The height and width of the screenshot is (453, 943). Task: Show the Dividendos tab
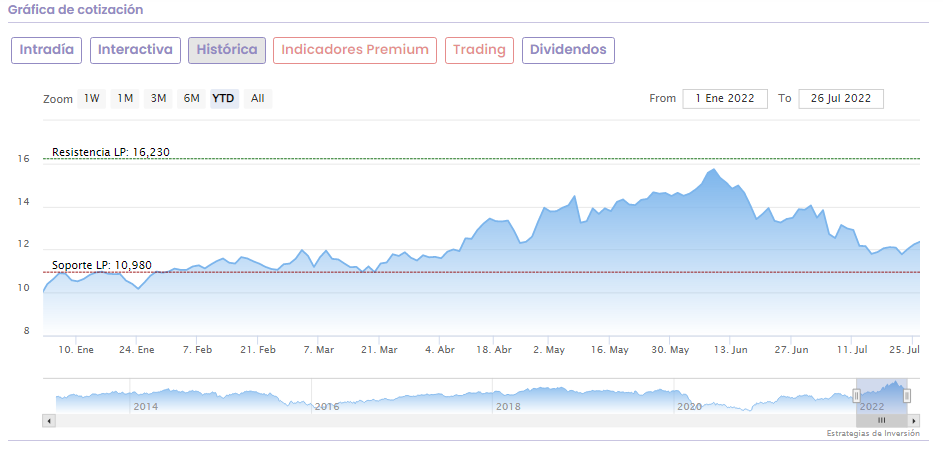[x=568, y=50]
